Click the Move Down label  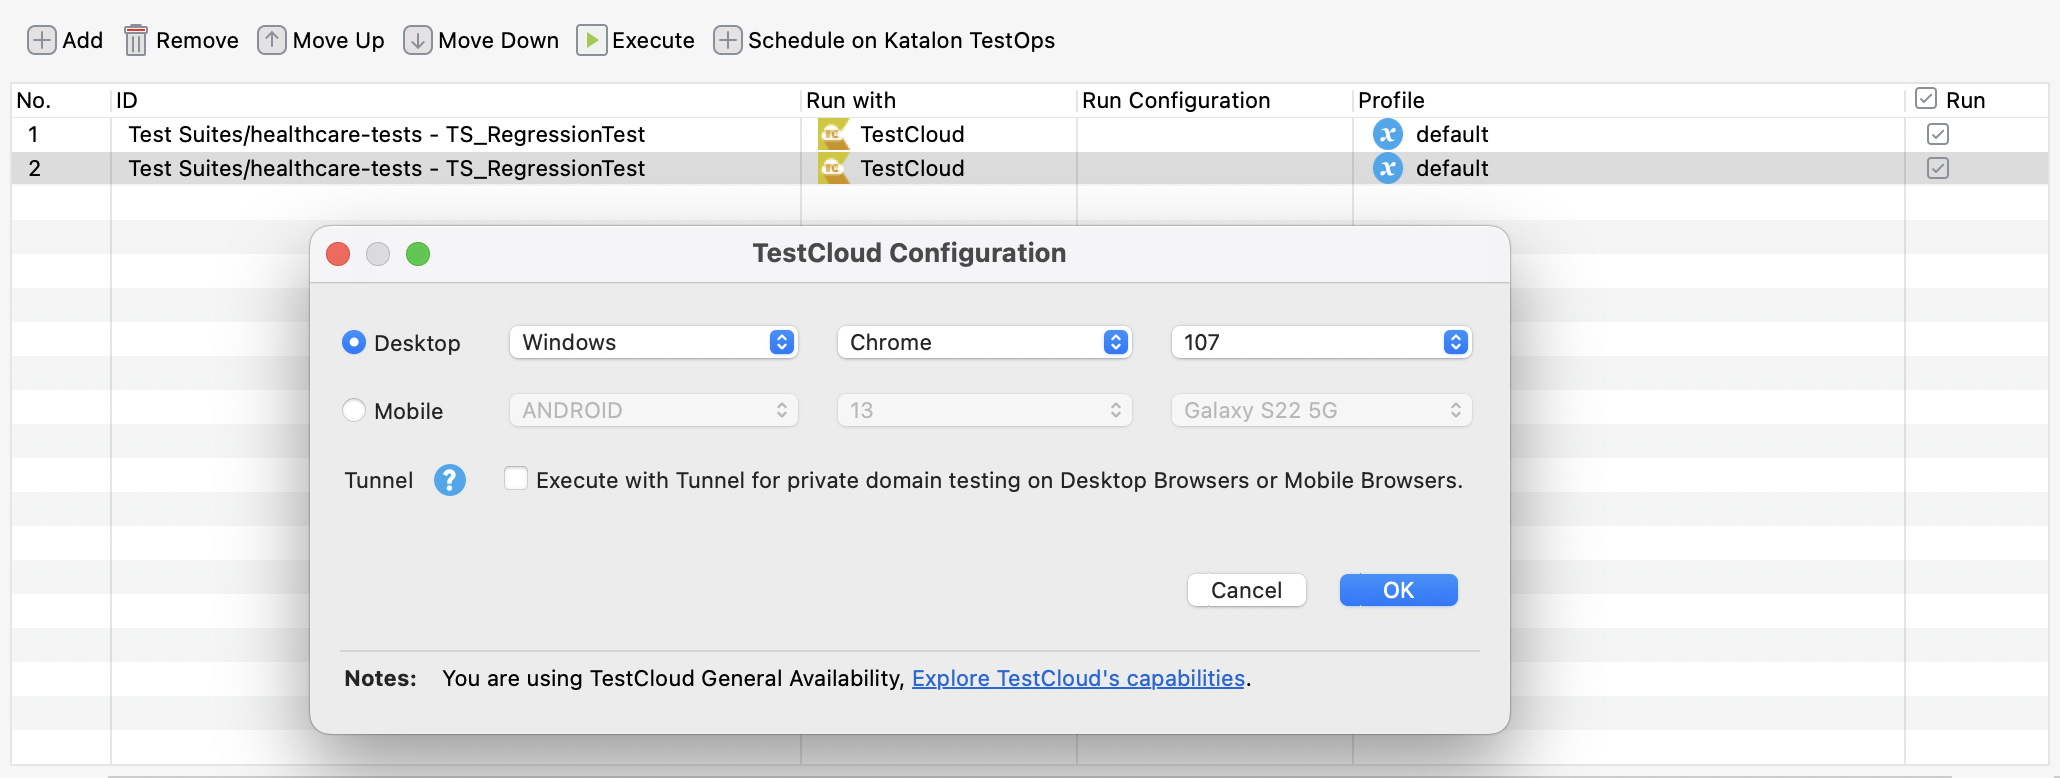498,40
